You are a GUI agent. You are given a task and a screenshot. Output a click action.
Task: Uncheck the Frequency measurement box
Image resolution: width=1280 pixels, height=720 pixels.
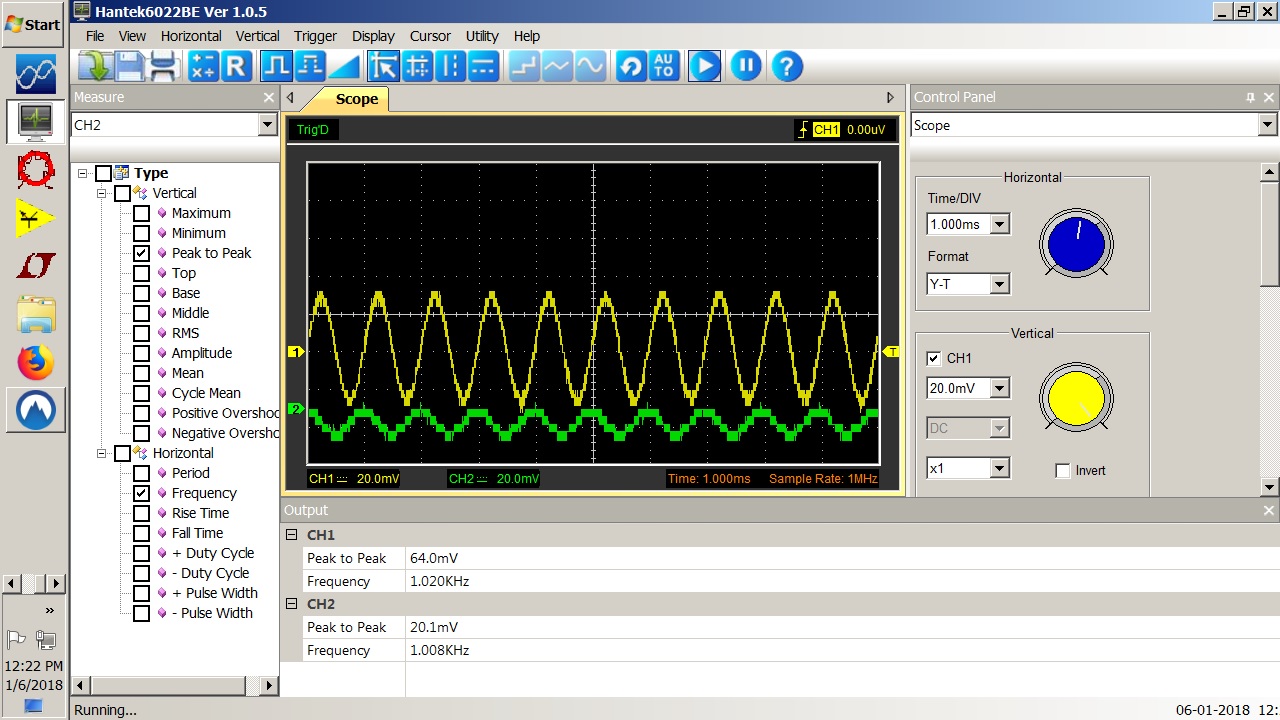click(x=142, y=493)
